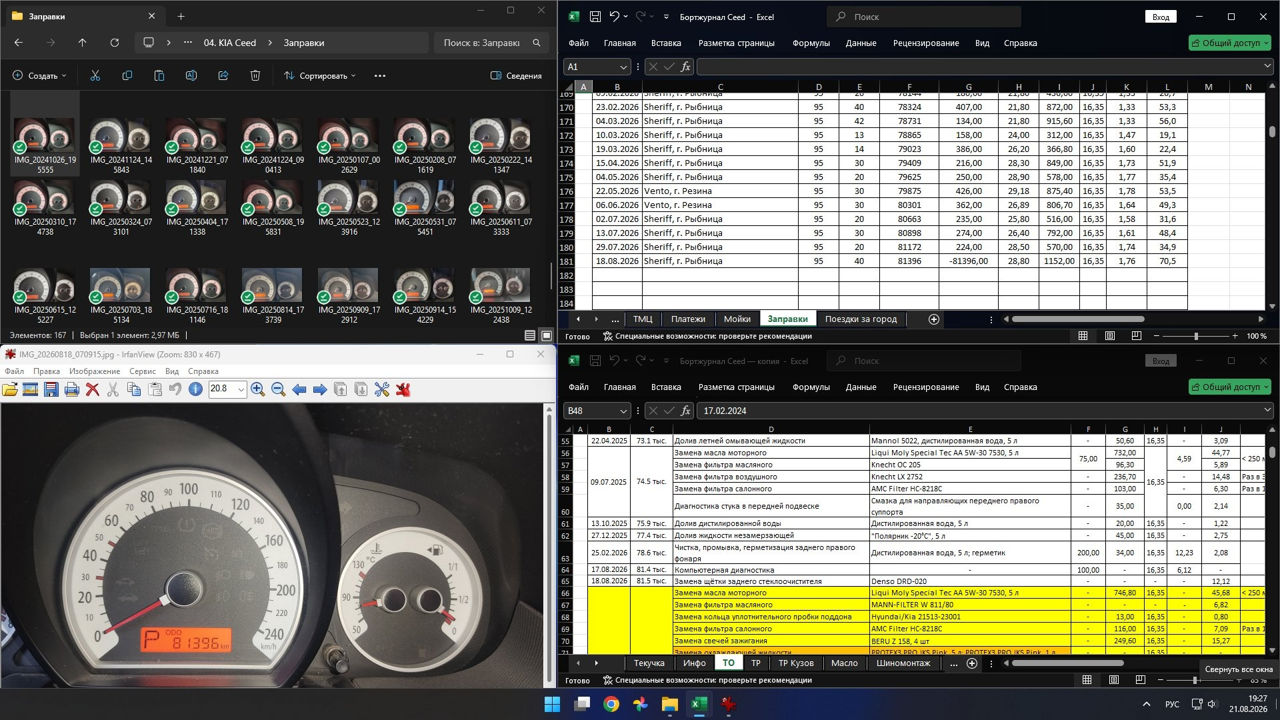Click the Open file icon in IrfanView

[11, 389]
